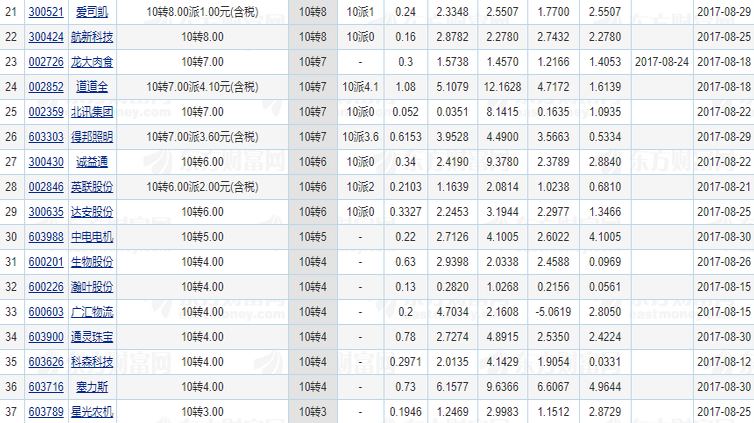Open stock code link 603303
Screen dimensions: 754x423
point(46,137)
